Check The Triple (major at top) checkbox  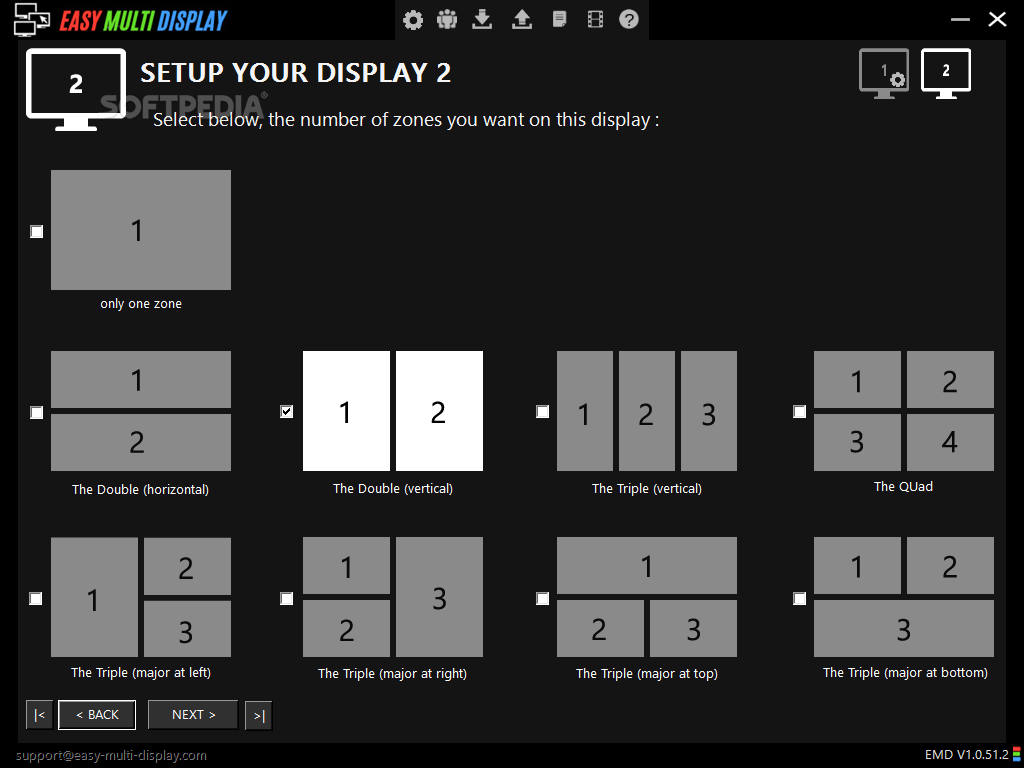click(543, 598)
